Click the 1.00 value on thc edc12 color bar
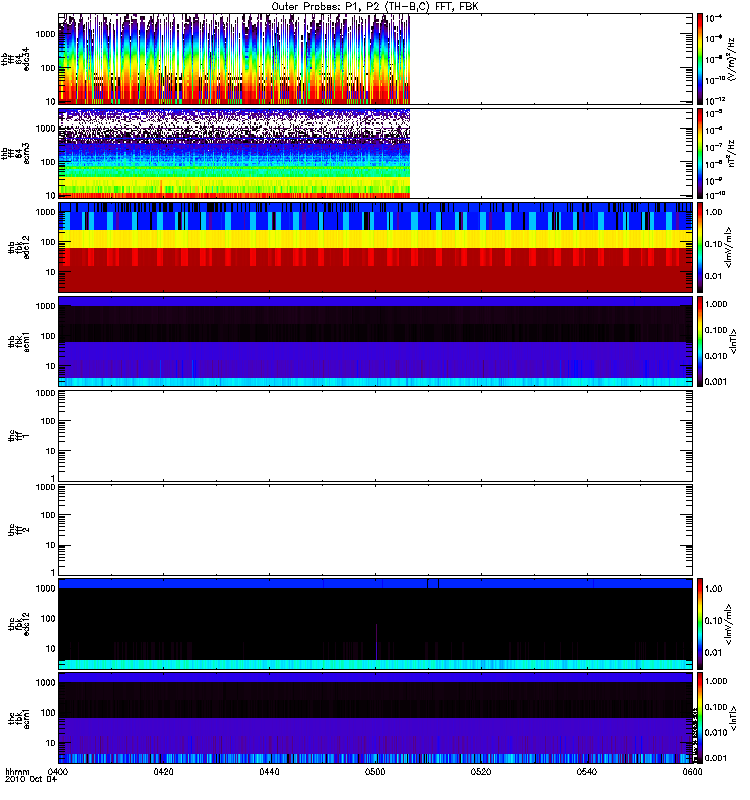Viewport: 750px width, 800px height. click(x=714, y=588)
